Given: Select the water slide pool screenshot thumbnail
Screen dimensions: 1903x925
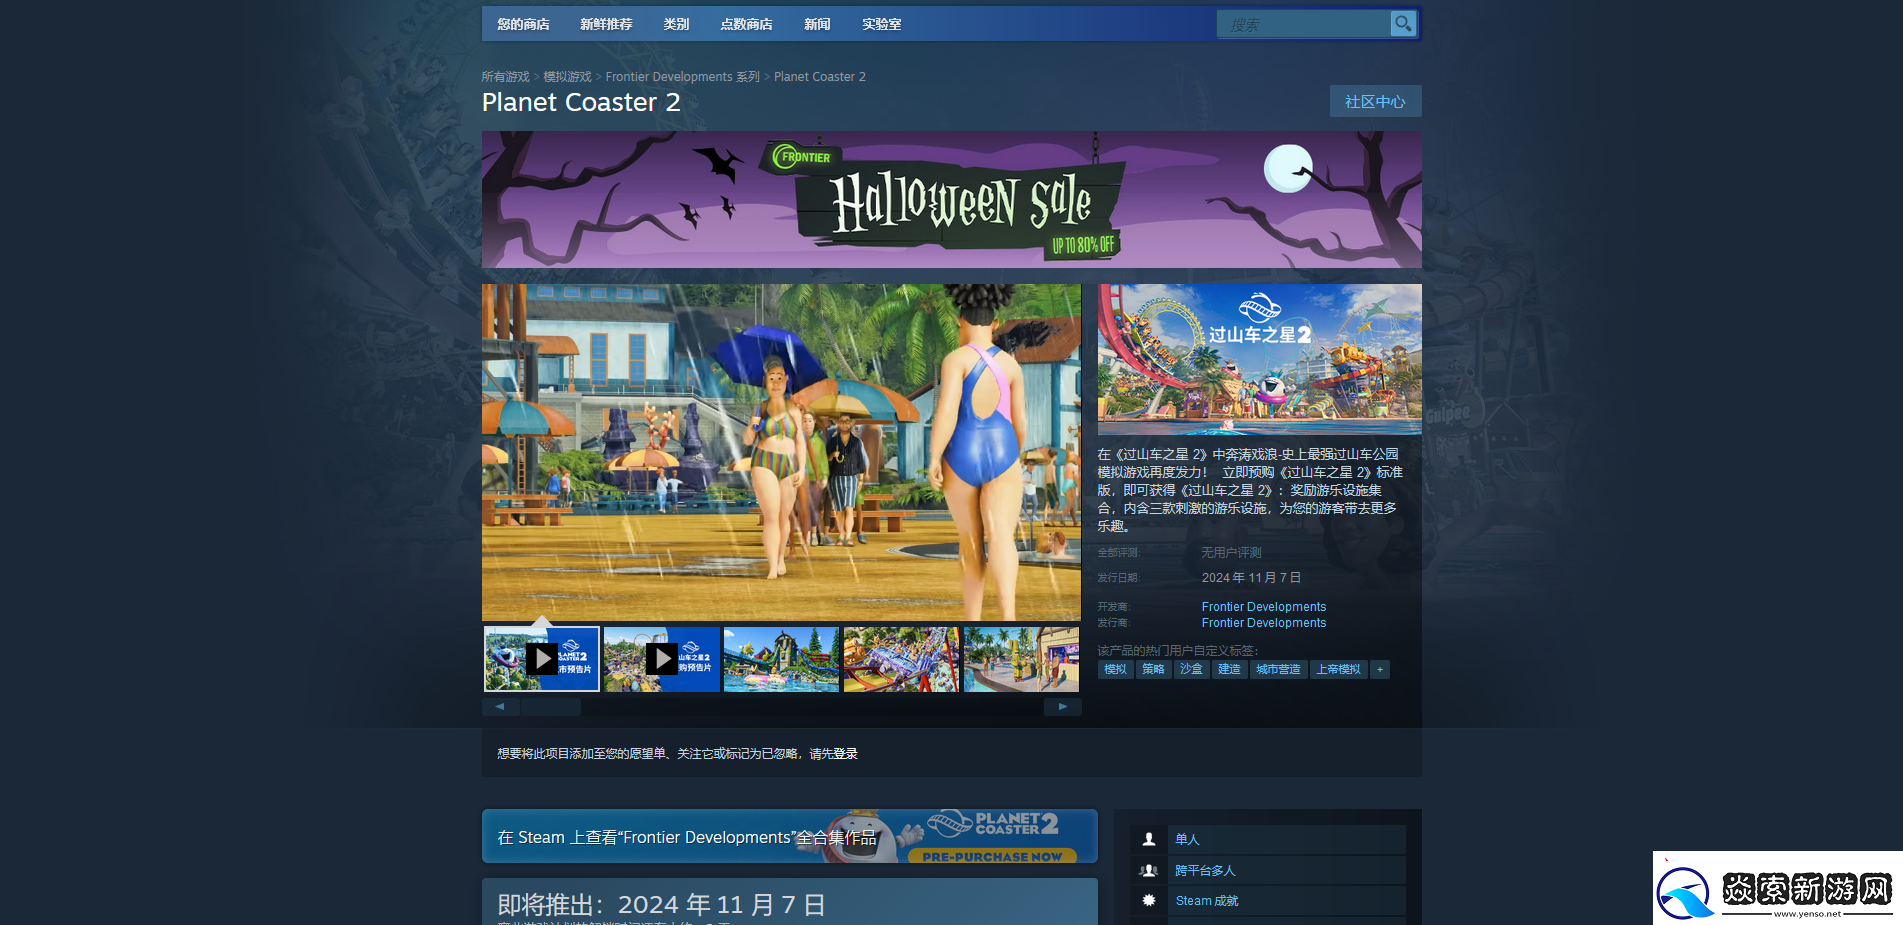Looking at the screenshot, I should [x=781, y=659].
